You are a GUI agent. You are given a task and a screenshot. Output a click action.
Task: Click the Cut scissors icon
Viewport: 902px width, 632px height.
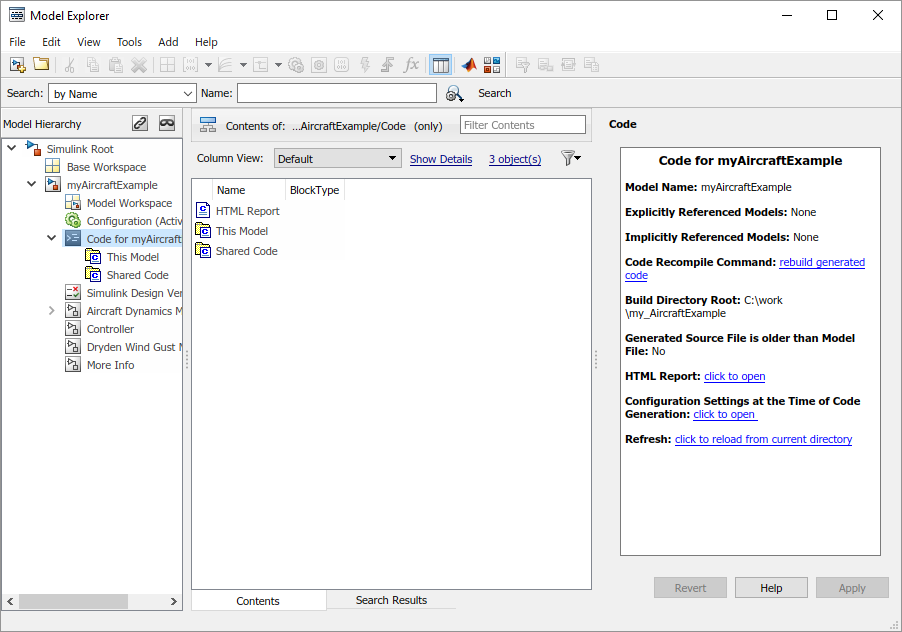point(70,65)
